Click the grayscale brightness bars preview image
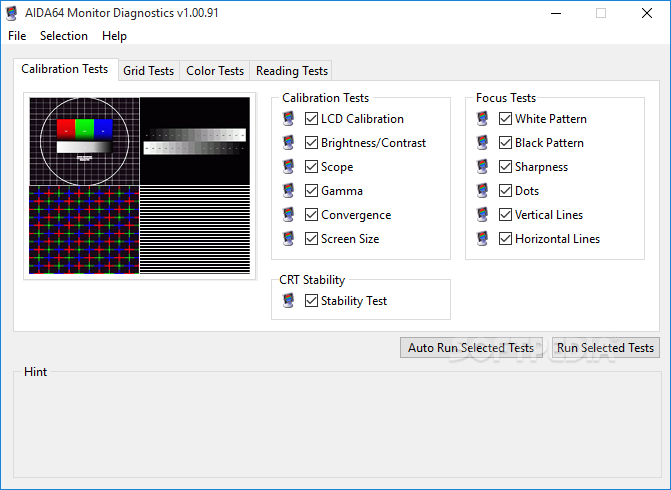 [x=195, y=141]
